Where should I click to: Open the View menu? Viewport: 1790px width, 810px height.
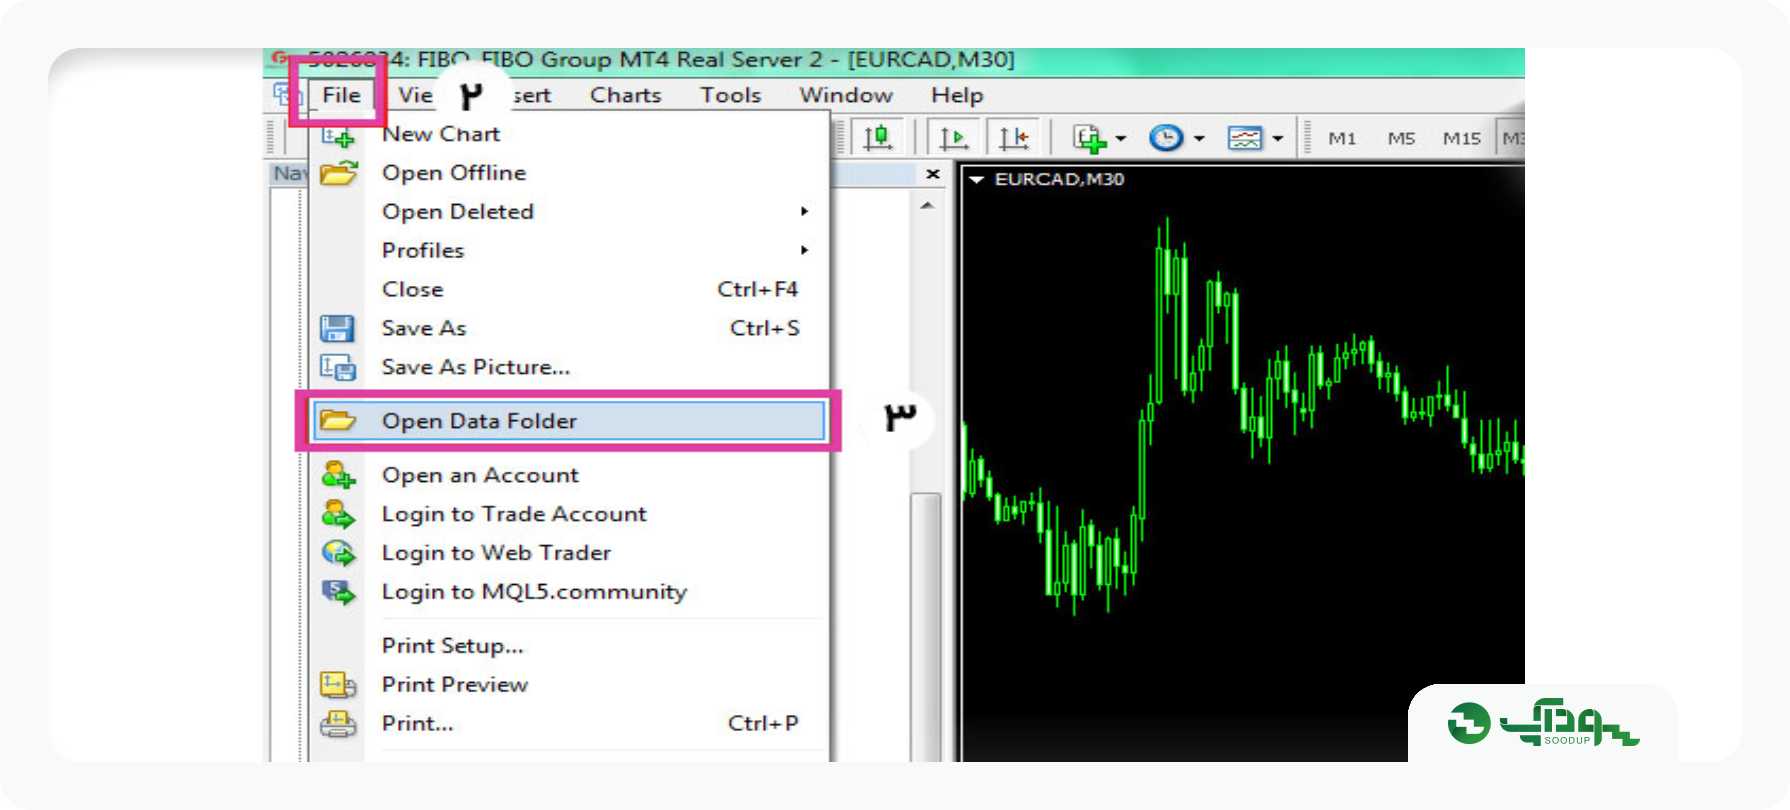[x=415, y=95]
